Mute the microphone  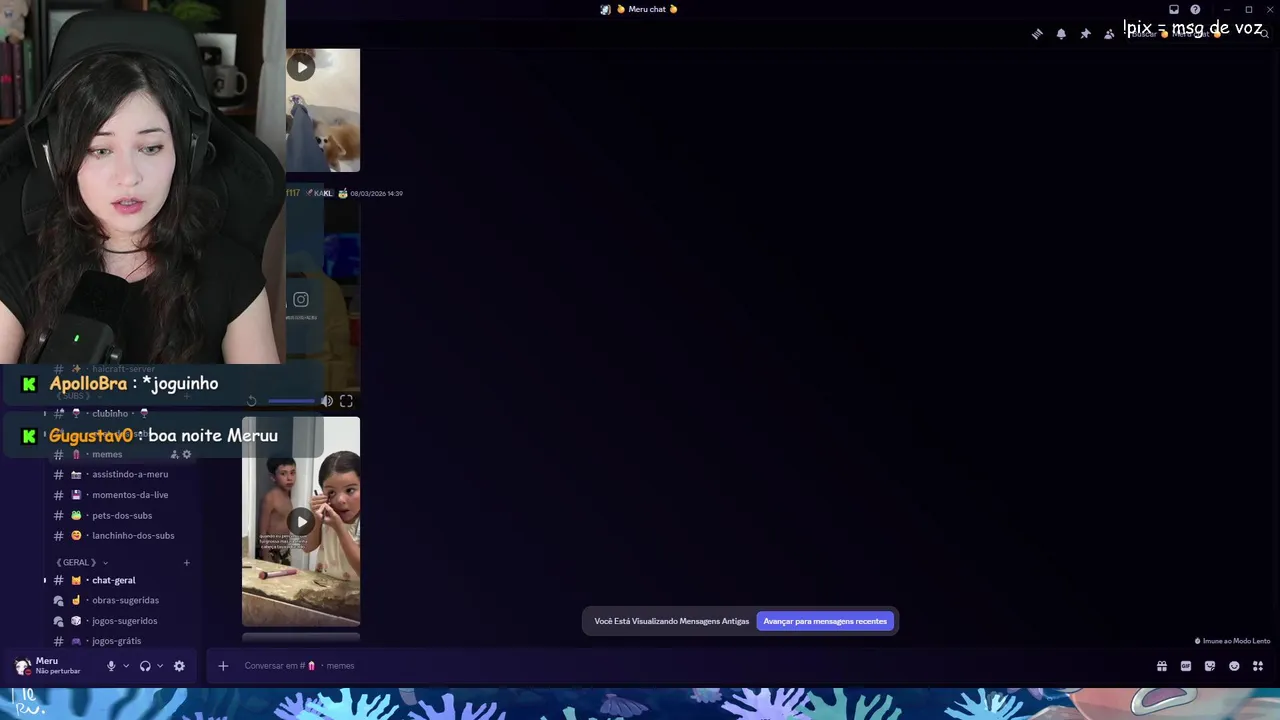111,666
